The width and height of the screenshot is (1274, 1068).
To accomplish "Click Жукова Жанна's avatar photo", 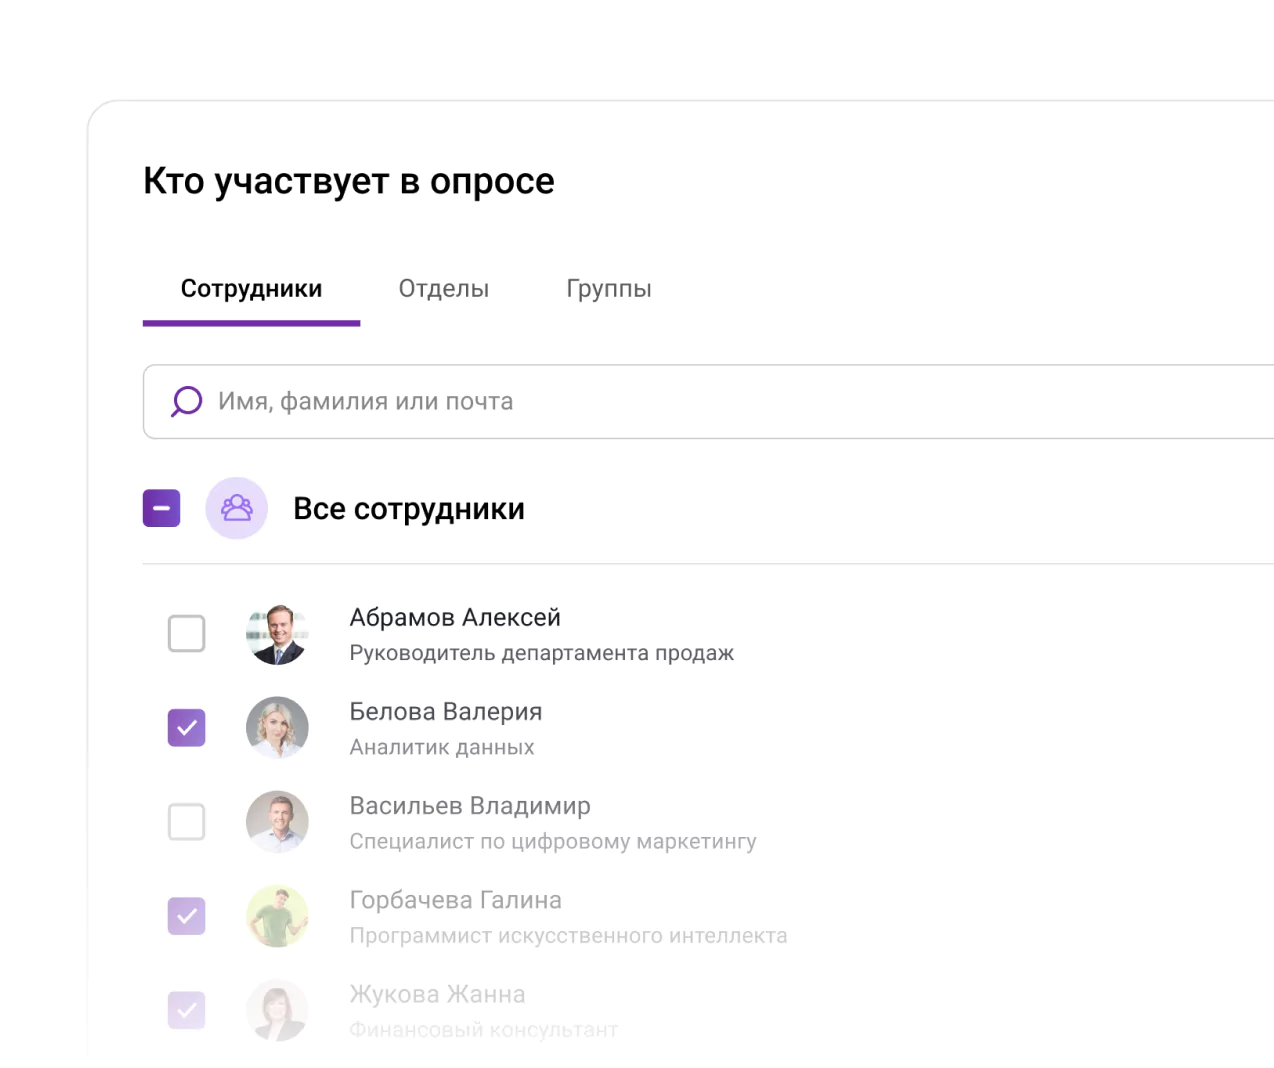I will pos(277,1010).
